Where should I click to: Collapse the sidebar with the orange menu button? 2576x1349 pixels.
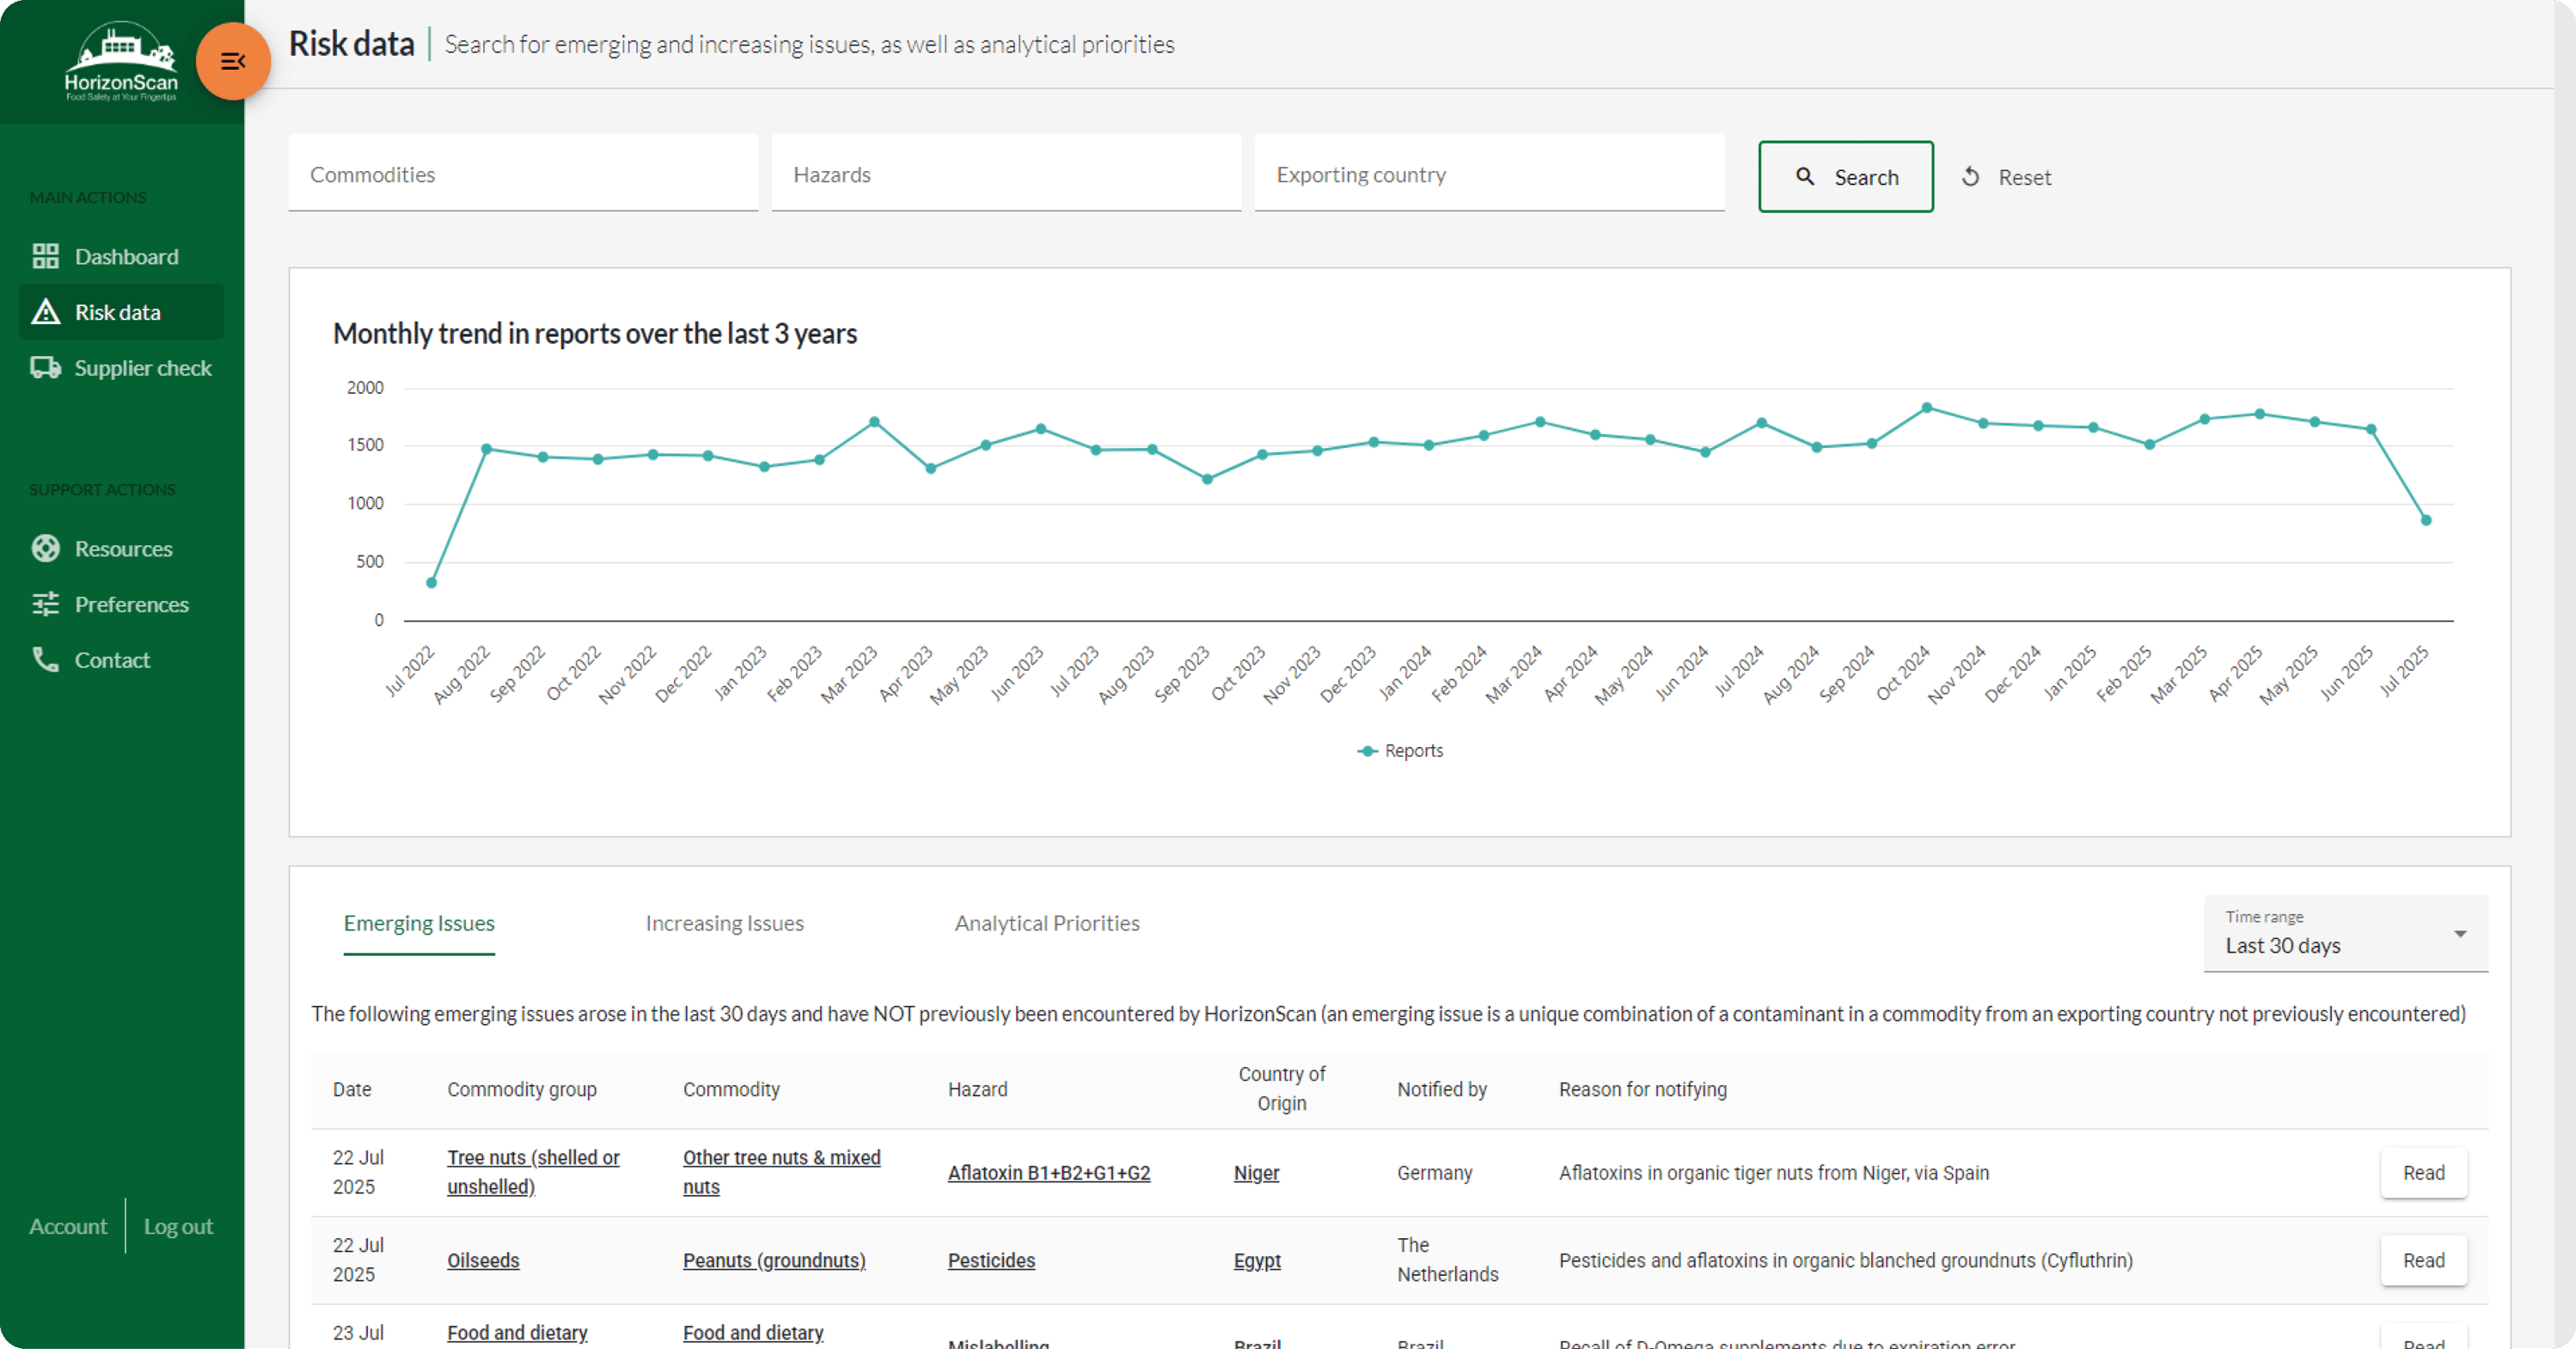pos(233,62)
